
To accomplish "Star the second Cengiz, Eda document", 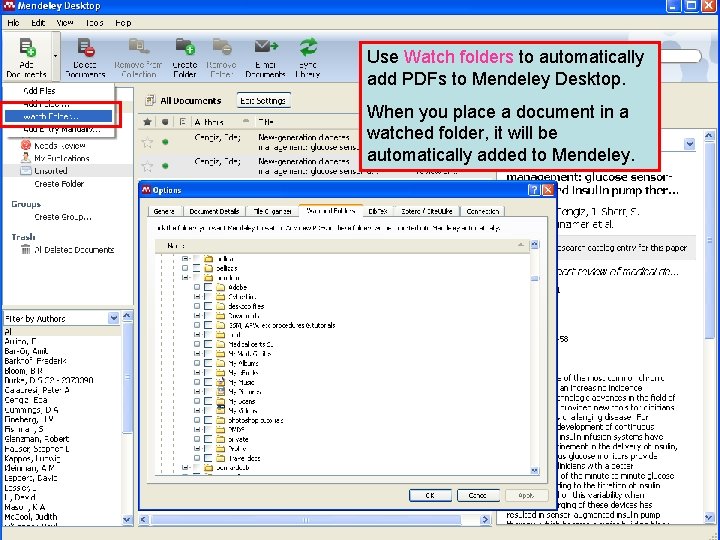I will click(147, 166).
